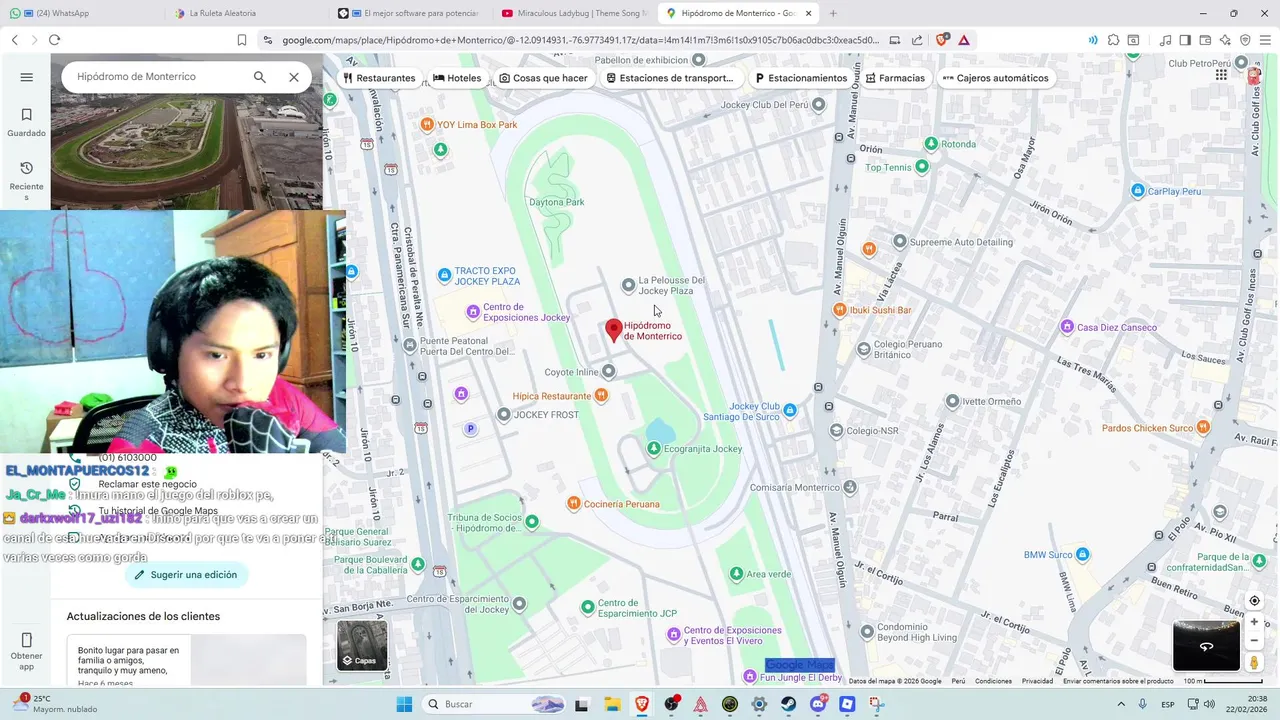1280x720 pixels.
Task: Open the Capas layers switcher
Action: click(362, 645)
